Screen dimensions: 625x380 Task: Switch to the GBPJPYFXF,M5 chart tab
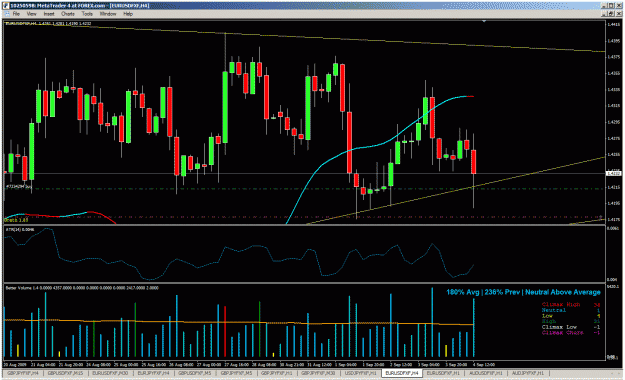pyautogui.click(x=236, y=373)
